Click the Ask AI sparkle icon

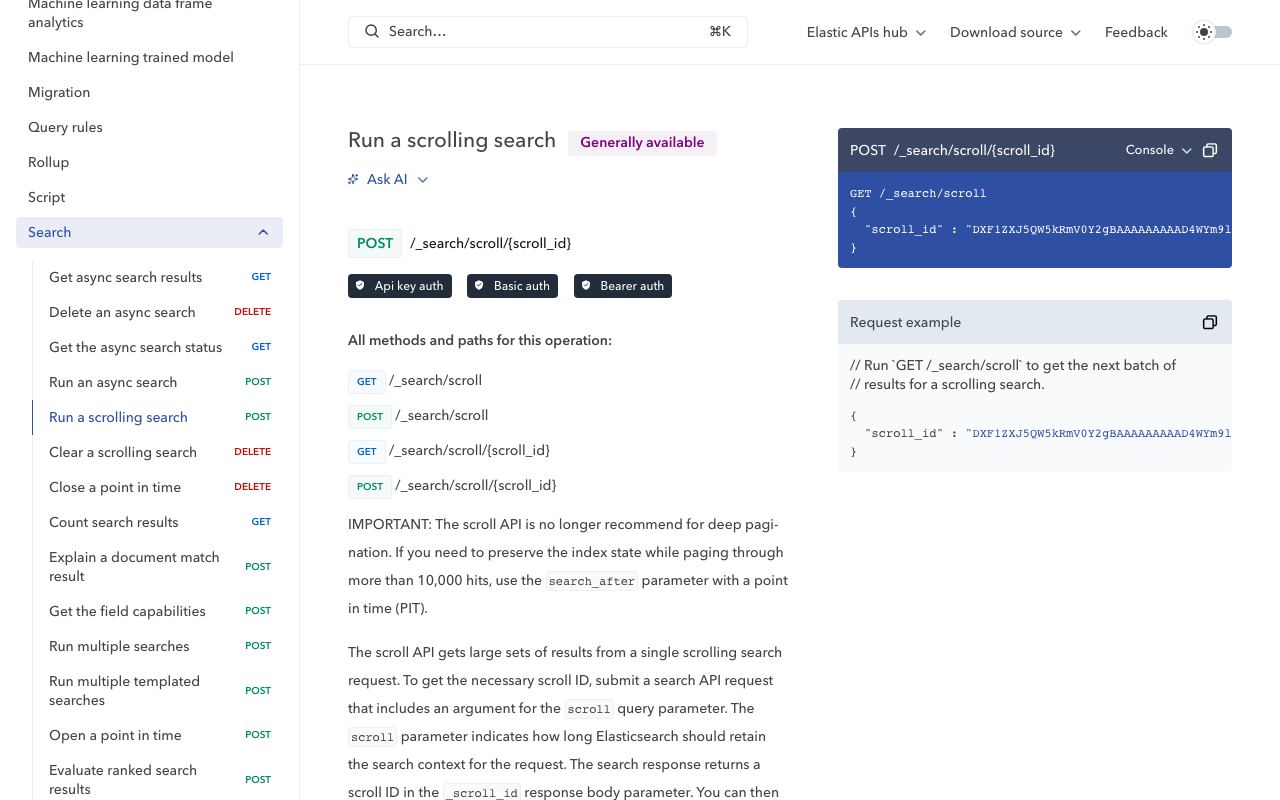pyautogui.click(x=352, y=178)
